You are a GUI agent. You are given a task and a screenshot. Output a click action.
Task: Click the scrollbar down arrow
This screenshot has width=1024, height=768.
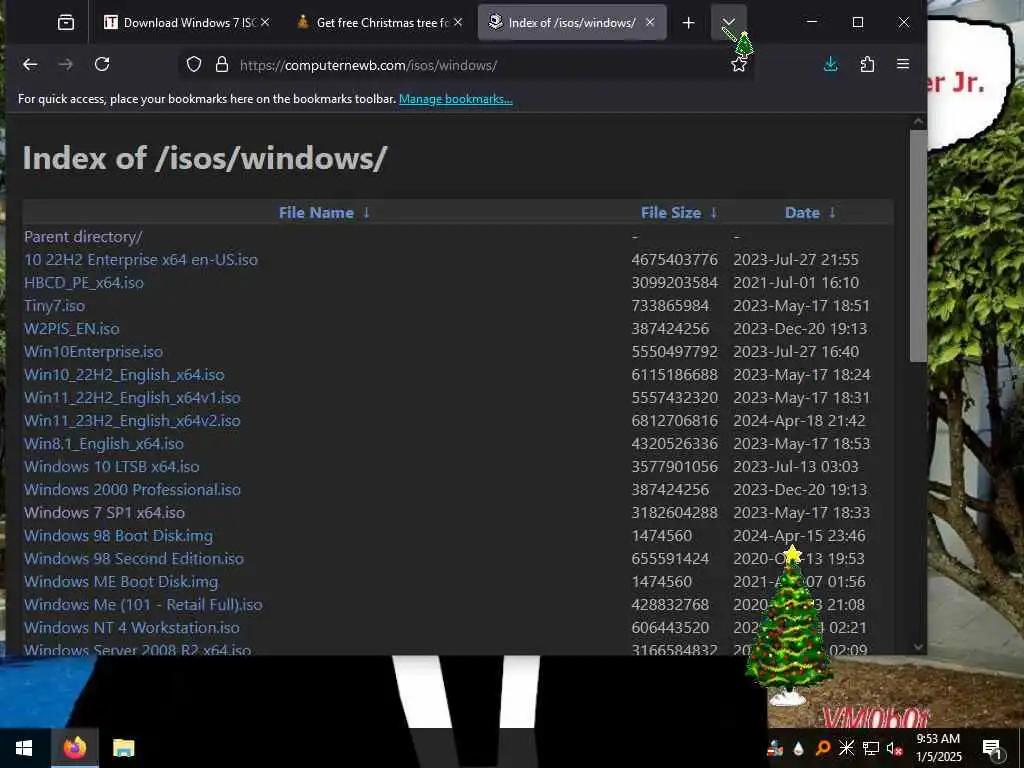pyautogui.click(x=918, y=647)
